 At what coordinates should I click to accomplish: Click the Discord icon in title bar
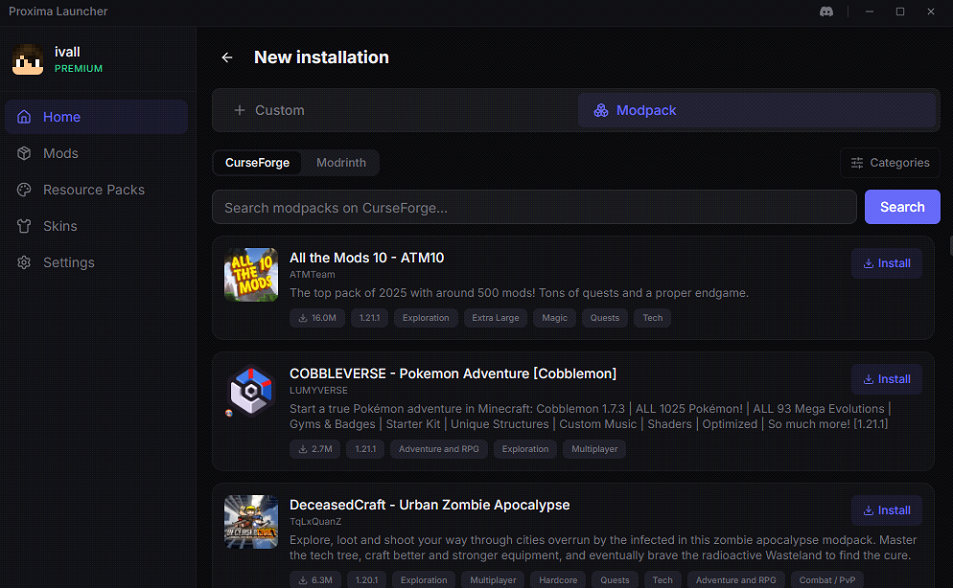(826, 12)
